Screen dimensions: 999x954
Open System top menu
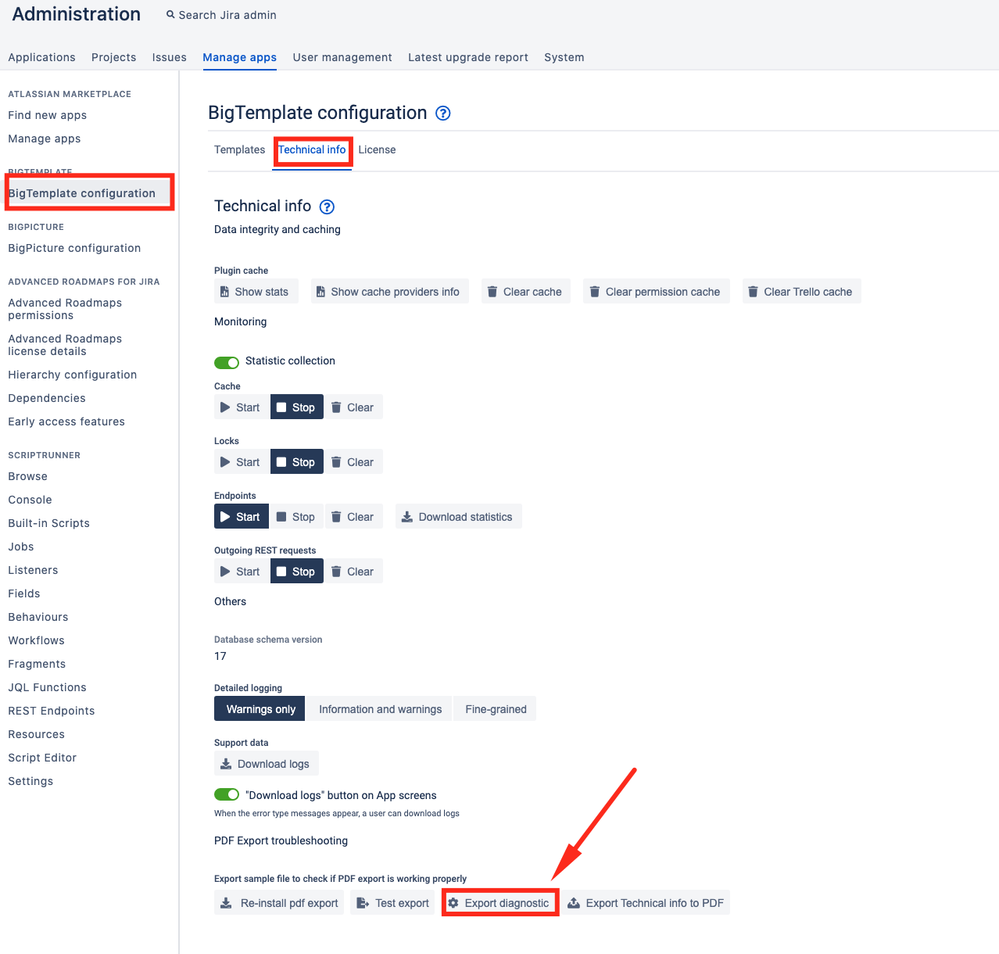point(564,57)
